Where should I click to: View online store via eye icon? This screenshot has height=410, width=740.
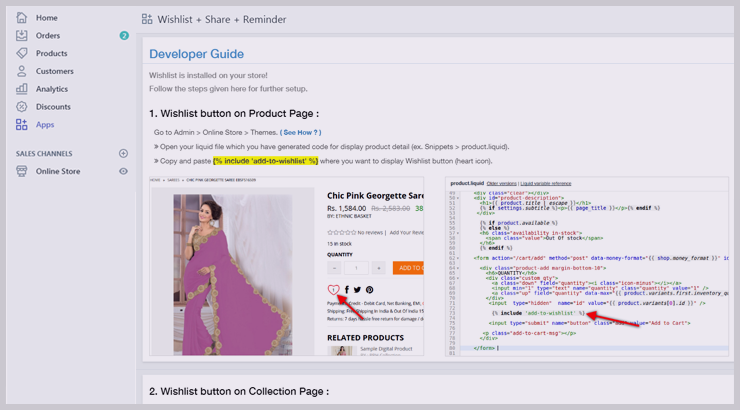(x=124, y=172)
